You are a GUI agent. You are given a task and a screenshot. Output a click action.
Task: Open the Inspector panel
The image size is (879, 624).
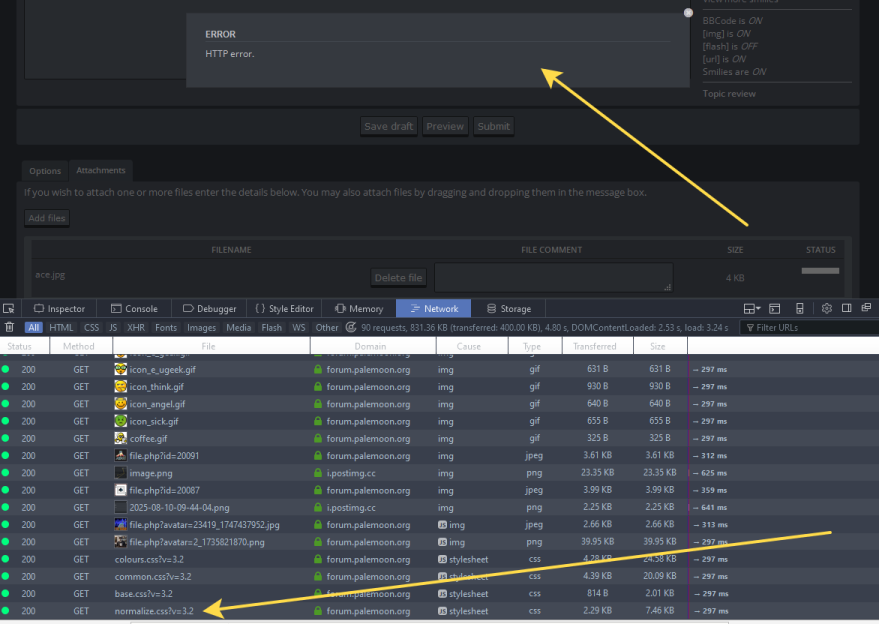59,308
